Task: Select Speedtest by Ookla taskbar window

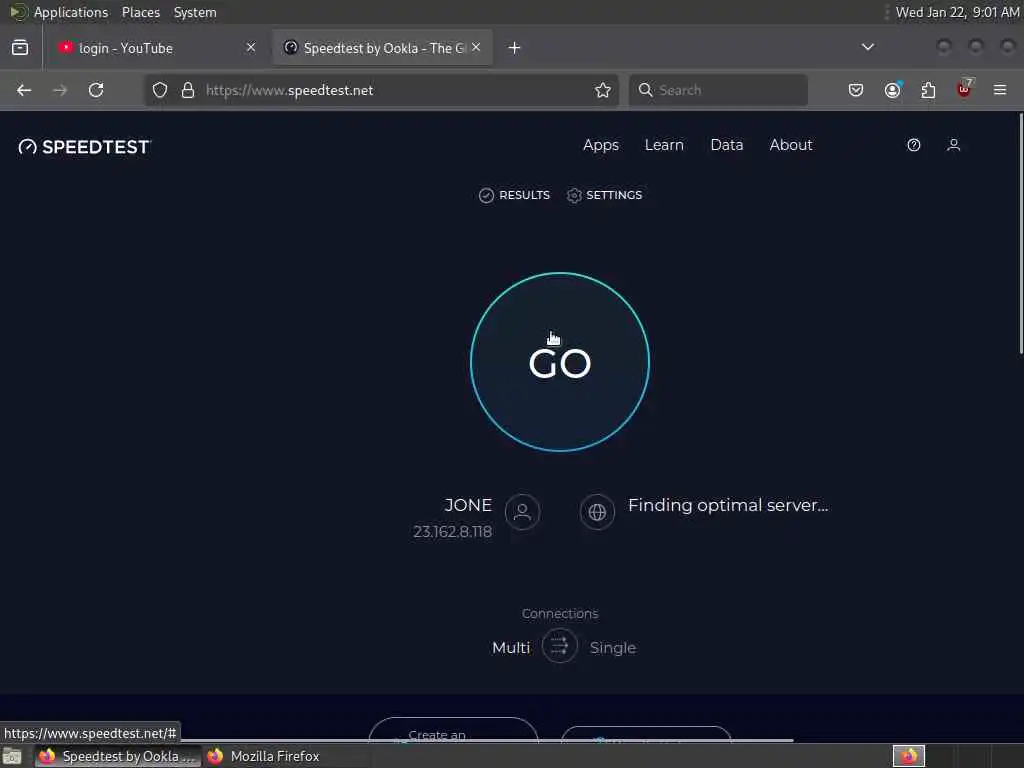Action: point(118,756)
